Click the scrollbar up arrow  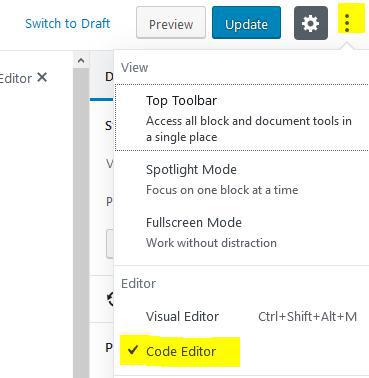[81, 61]
